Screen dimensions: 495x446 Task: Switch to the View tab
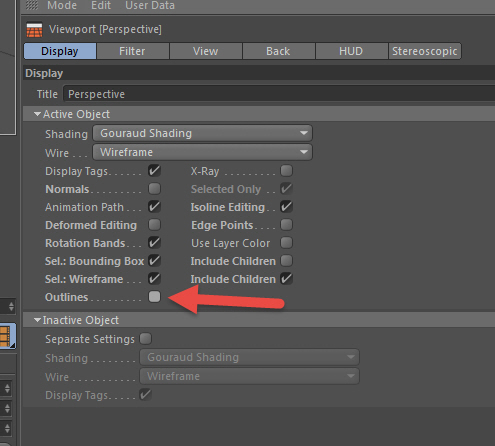pos(206,51)
